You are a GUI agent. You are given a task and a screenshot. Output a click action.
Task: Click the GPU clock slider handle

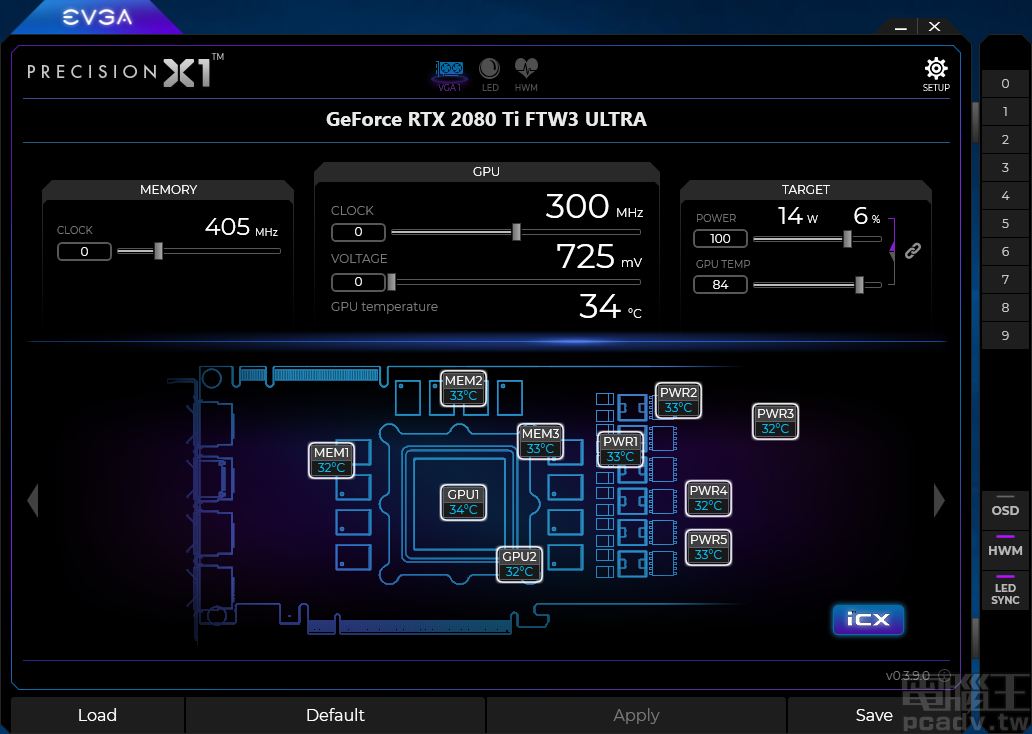tap(517, 232)
